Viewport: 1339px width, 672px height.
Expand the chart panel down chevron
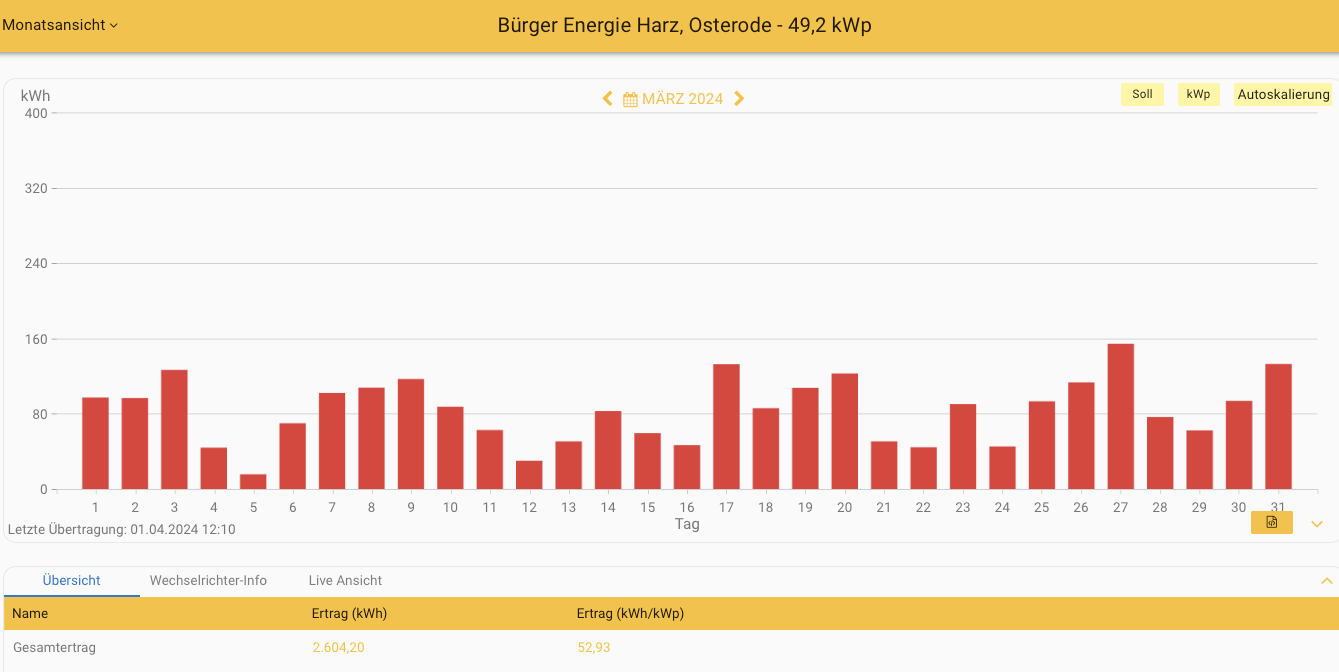1317,524
